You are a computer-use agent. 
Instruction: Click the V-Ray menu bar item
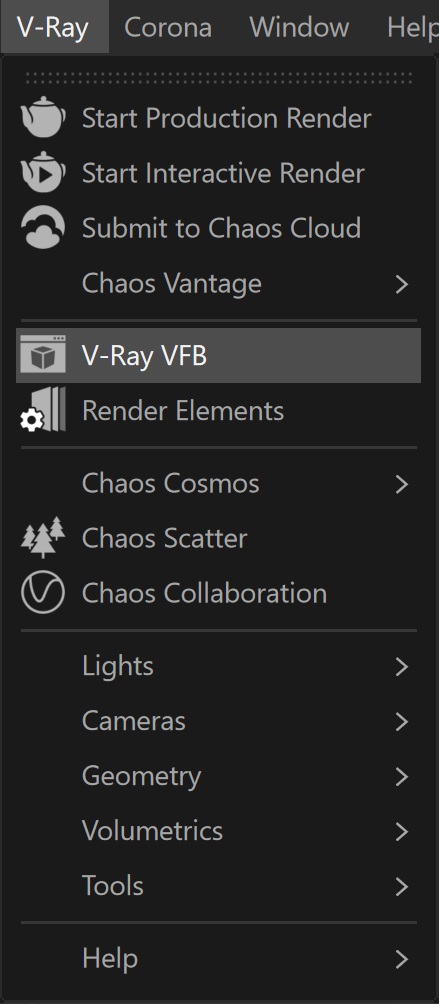click(53, 27)
